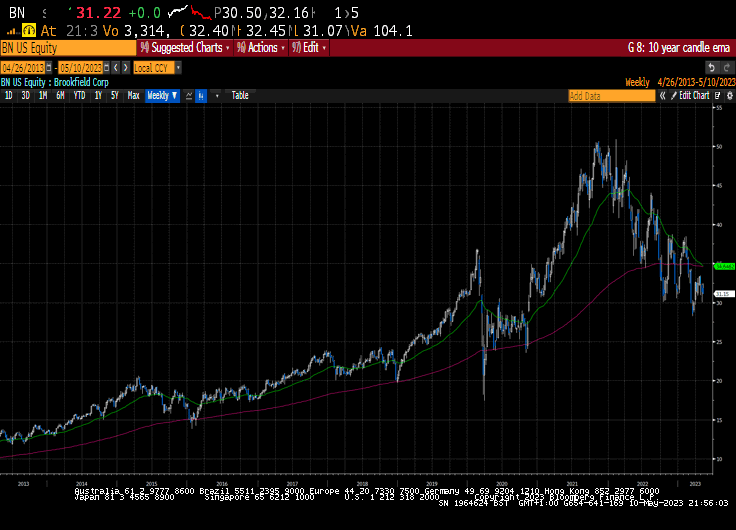Click the BN US Equity security field
This screenshot has height=530, width=736.
point(68,48)
